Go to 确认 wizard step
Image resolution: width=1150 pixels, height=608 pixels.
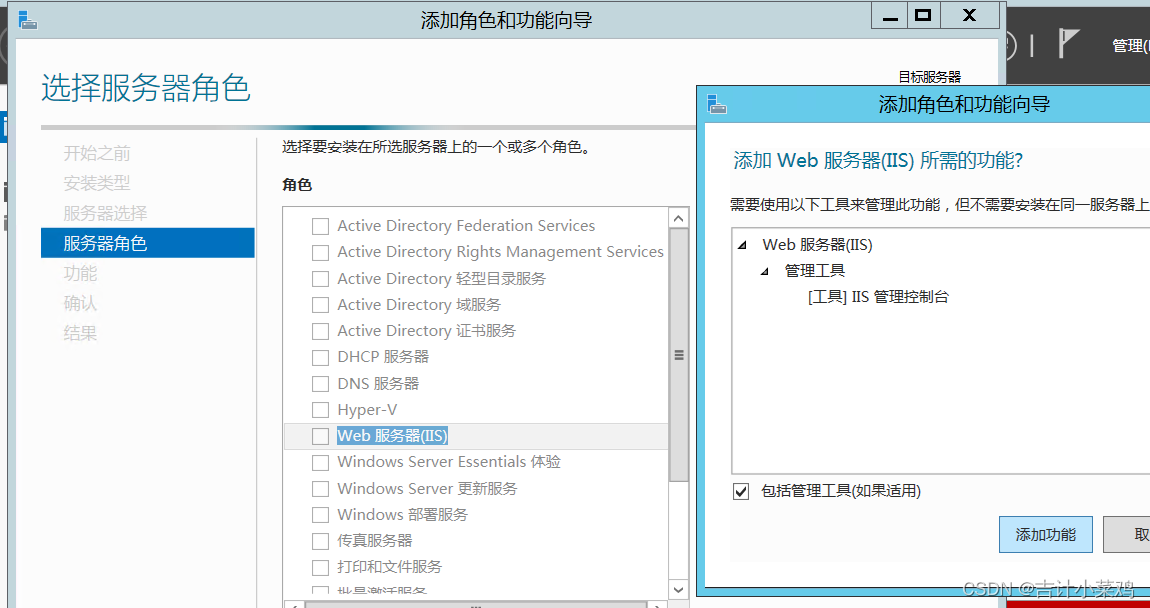pos(80,304)
